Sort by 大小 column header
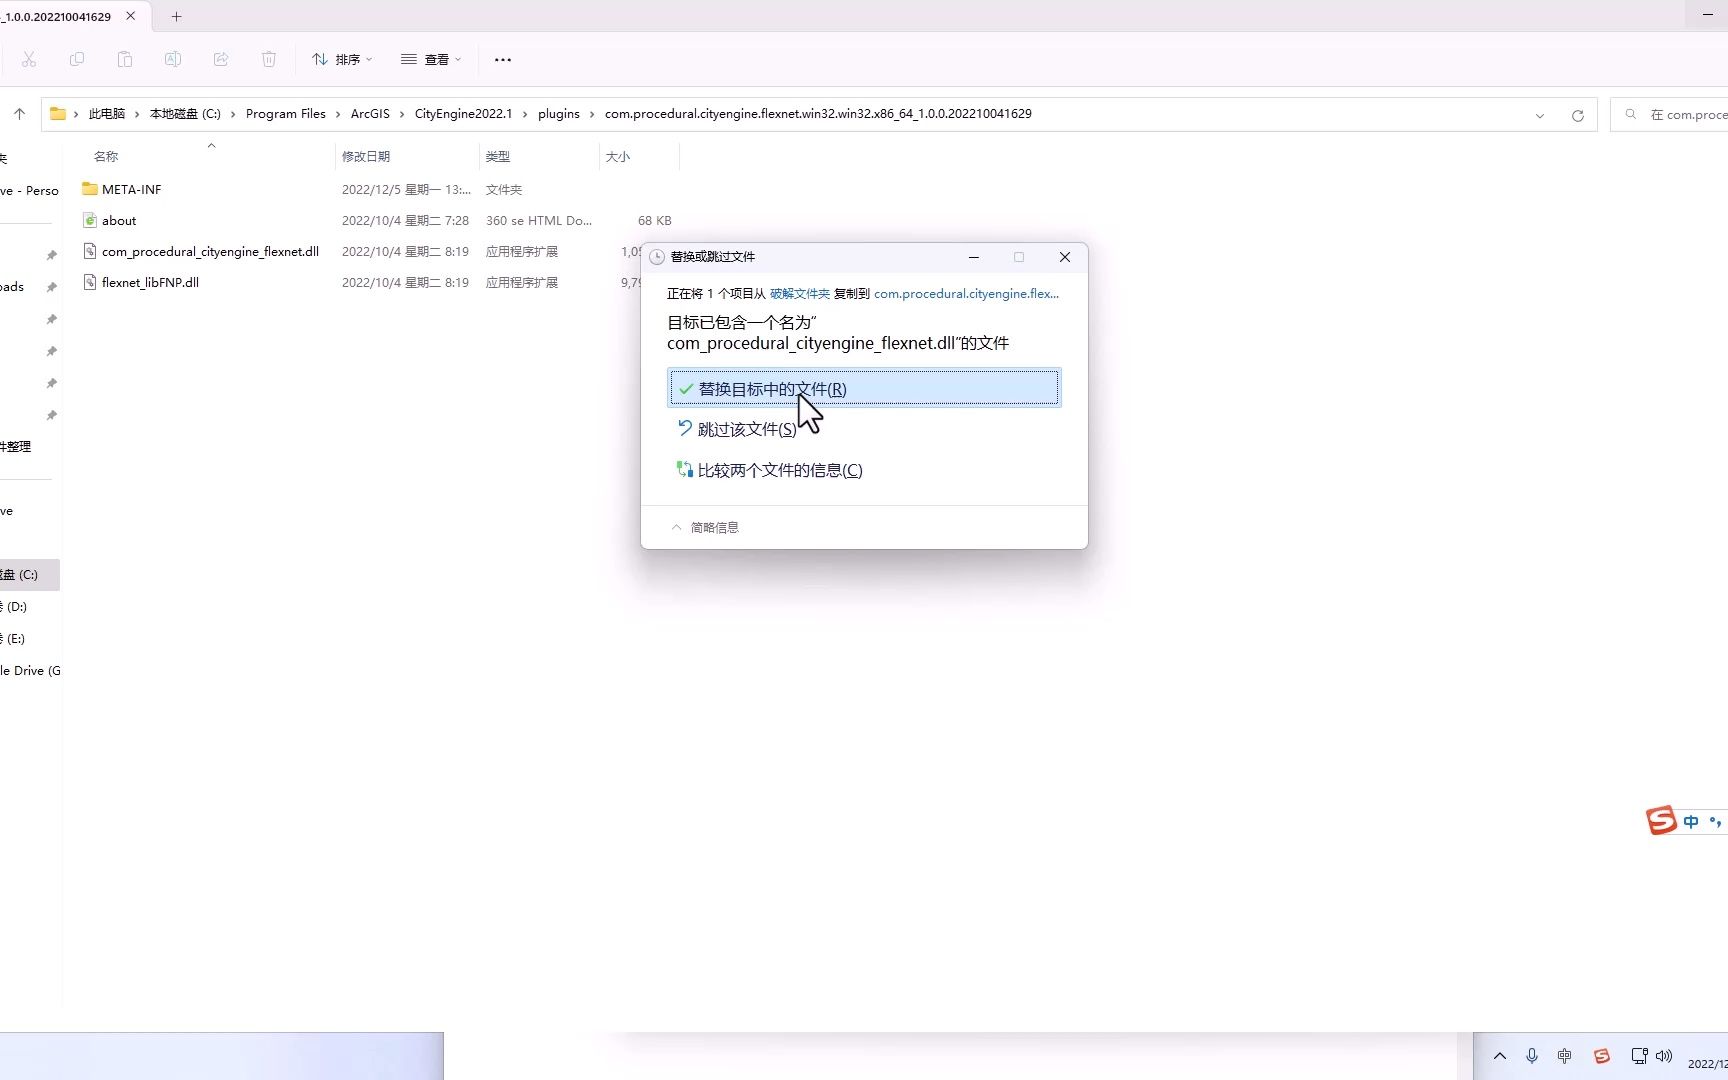Image resolution: width=1728 pixels, height=1080 pixels. (x=618, y=157)
